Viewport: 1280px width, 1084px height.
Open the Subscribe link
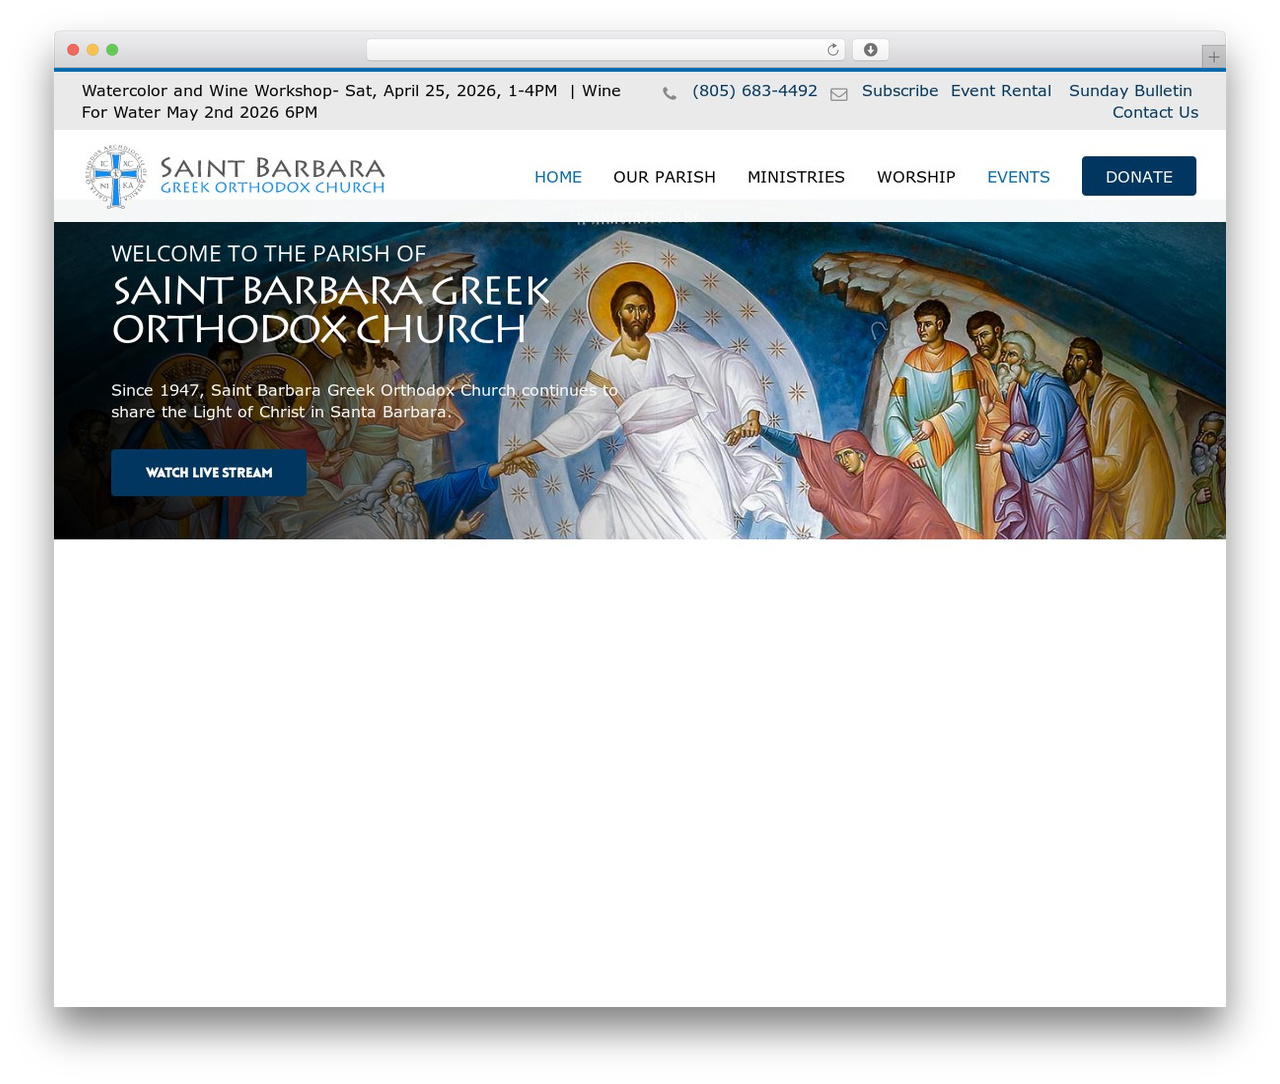(x=900, y=91)
